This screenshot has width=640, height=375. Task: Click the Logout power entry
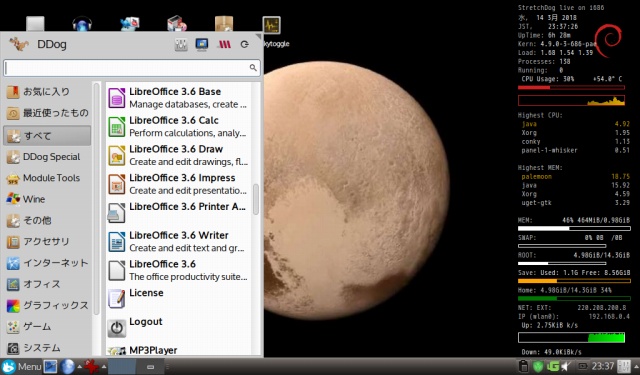[178, 328]
